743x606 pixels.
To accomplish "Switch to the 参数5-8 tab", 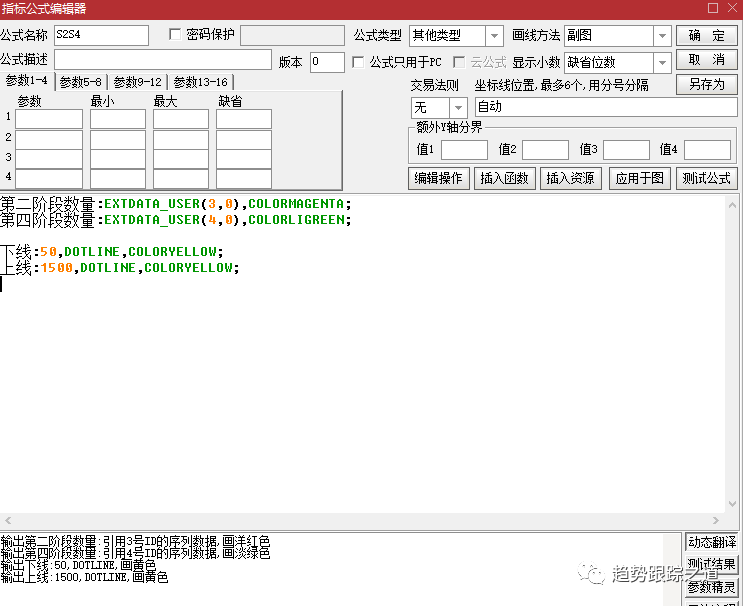I will (81, 82).
